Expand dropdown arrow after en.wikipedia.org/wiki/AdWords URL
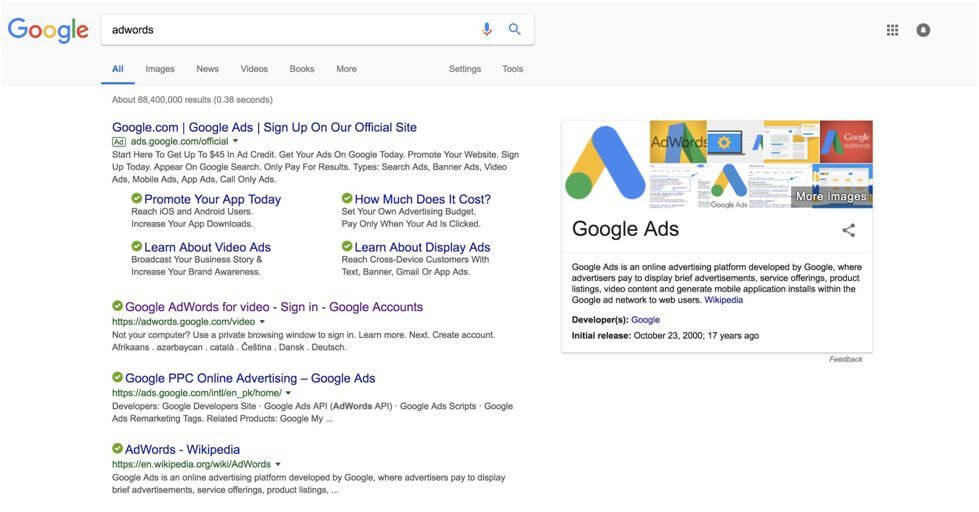This screenshot has height=512, width=979. [278, 464]
